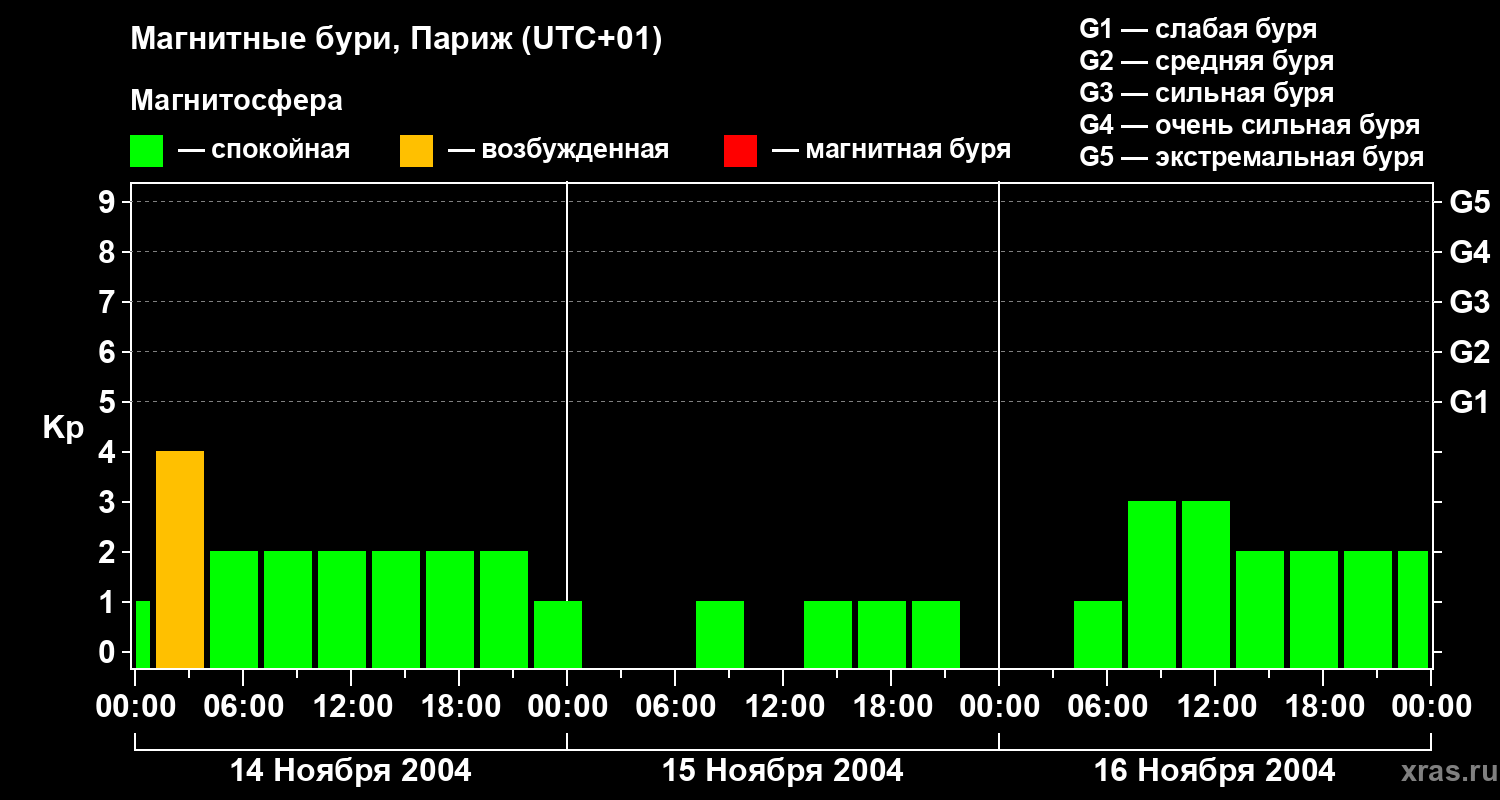Click the only Kp 1 bar on 16 Ноября
The height and width of the screenshot is (800, 1500).
1098,635
